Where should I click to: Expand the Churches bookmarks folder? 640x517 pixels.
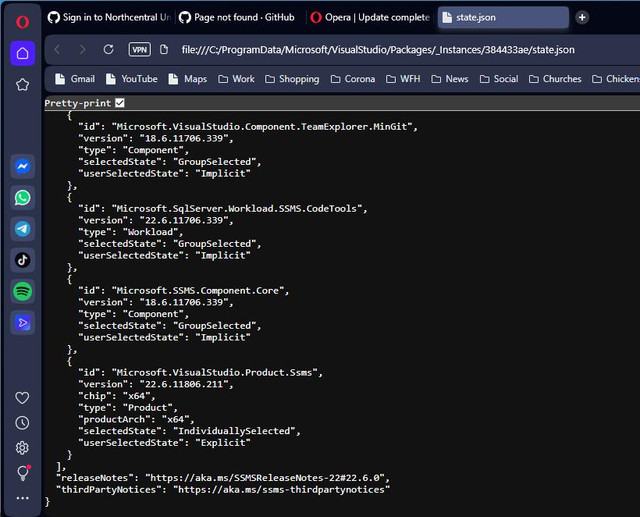(x=555, y=79)
